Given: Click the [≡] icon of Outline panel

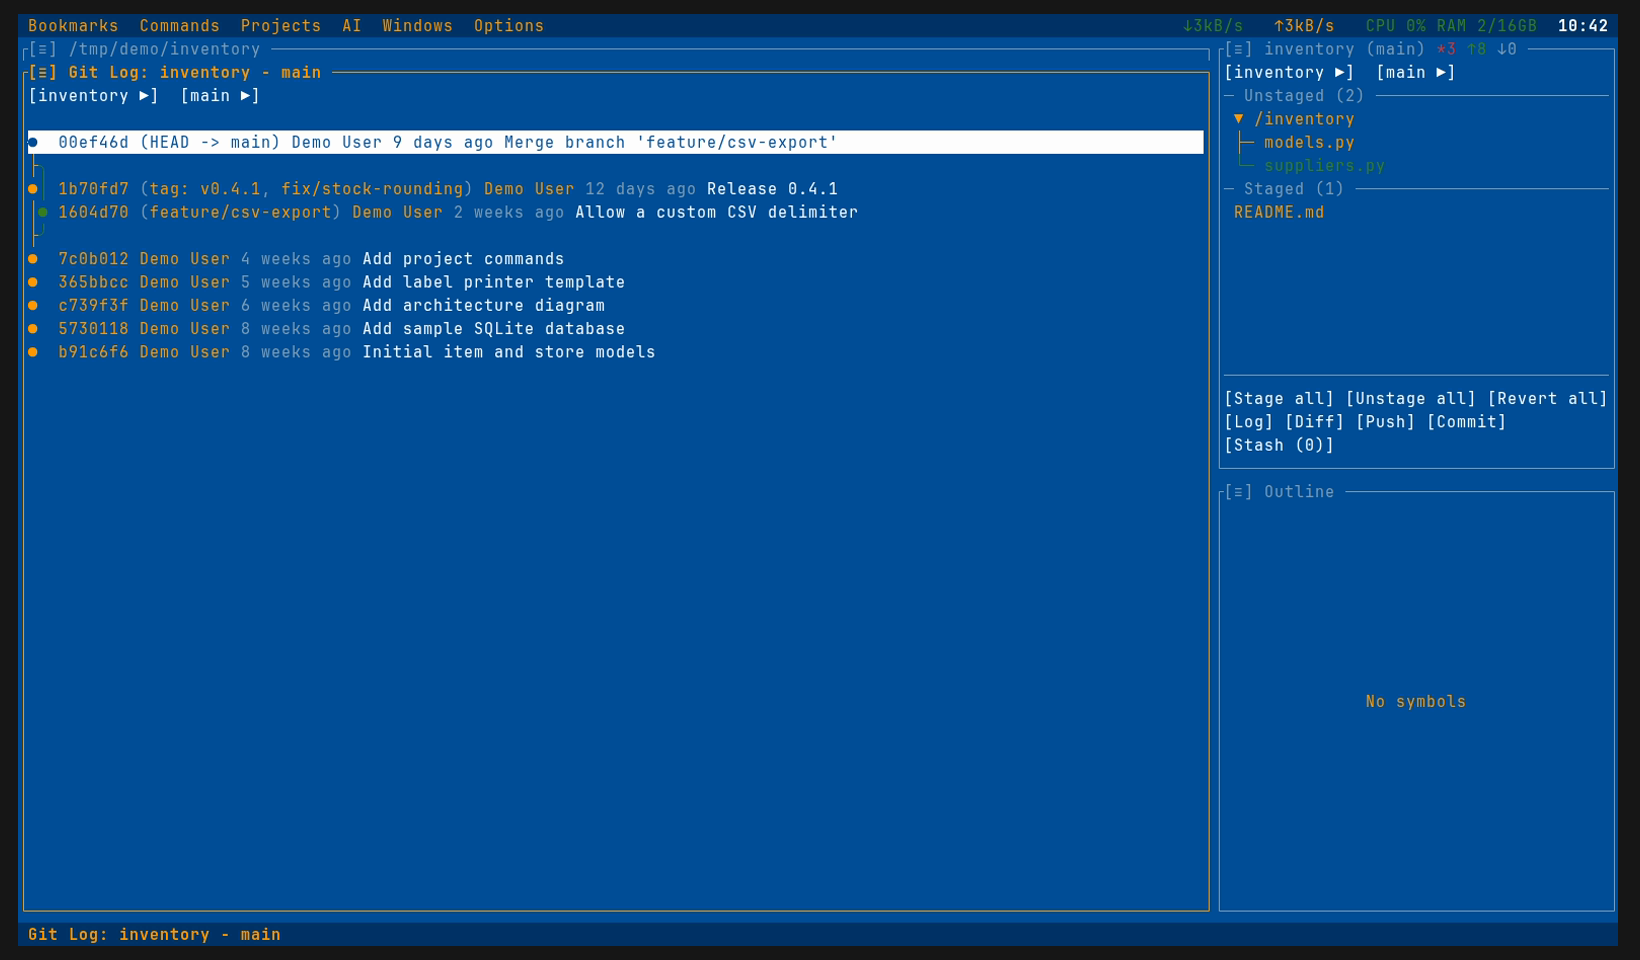Looking at the screenshot, I should (1239, 492).
